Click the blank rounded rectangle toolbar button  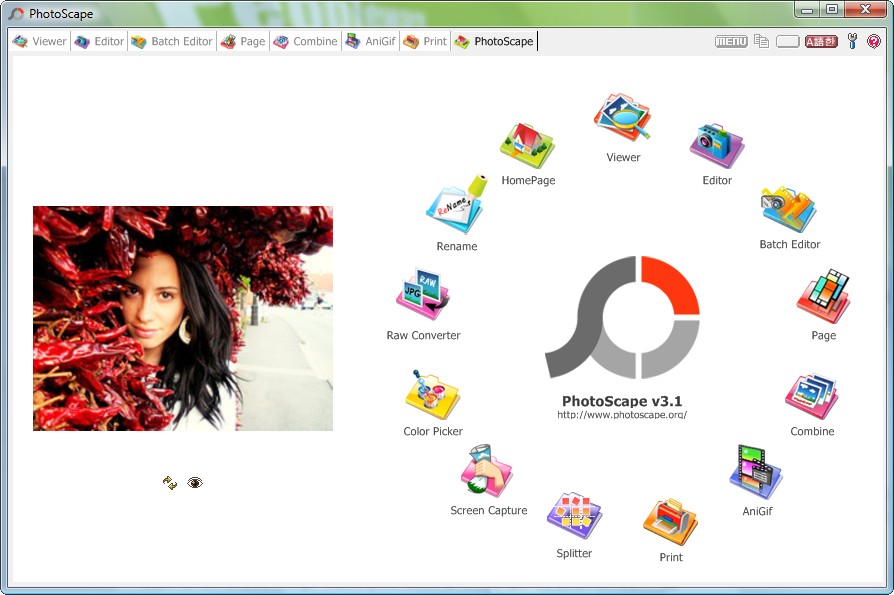(787, 42)
